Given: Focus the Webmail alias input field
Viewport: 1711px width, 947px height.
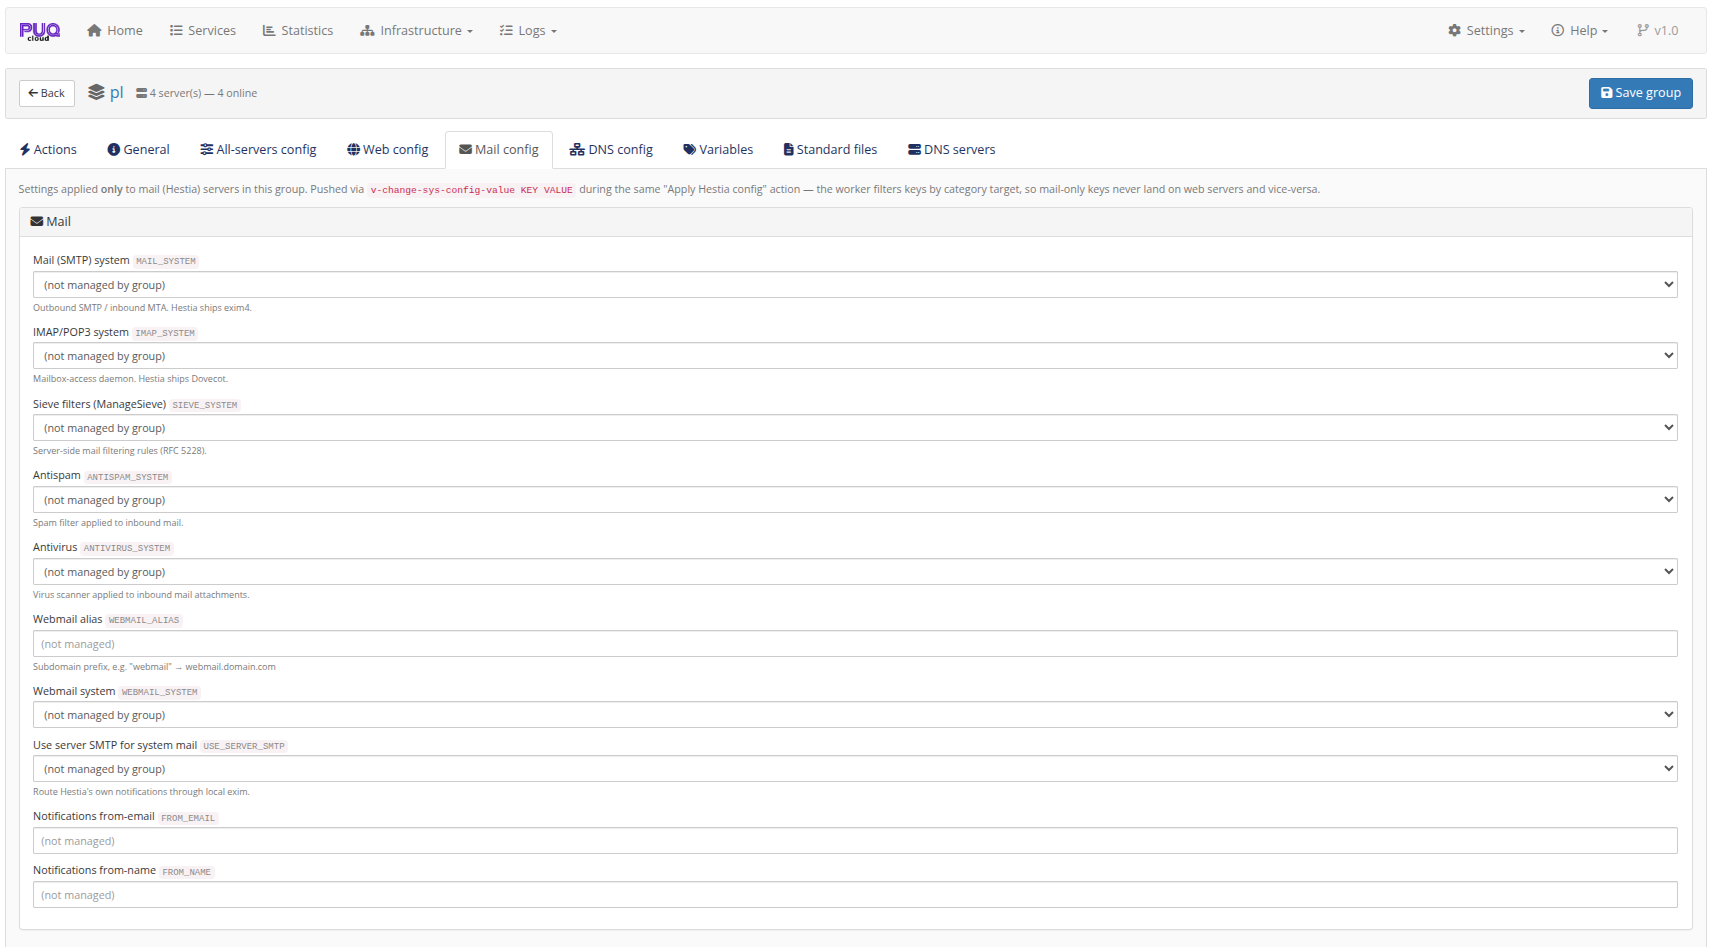Looking at the screenshot, I should coord(855,644).
